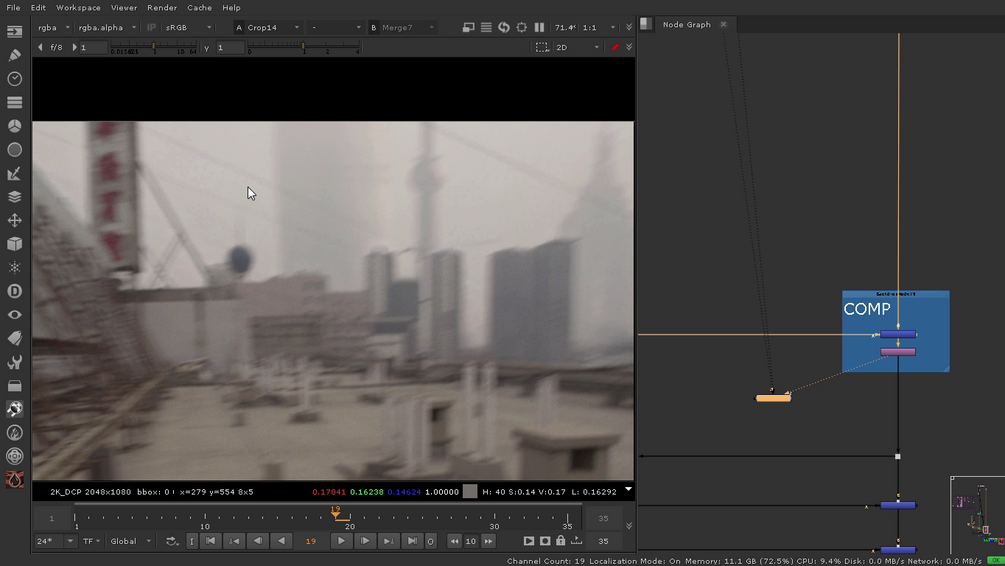
Task: Open the FurnaceCore flame icon
Action: click(x=14, y=433)
